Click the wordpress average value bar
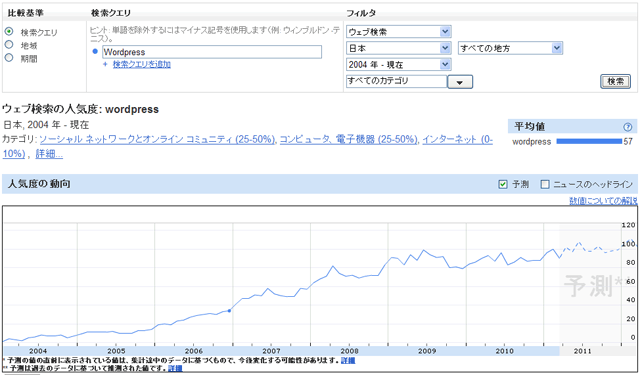The width and height of the screenshot is (640, 375). (589, 142)
